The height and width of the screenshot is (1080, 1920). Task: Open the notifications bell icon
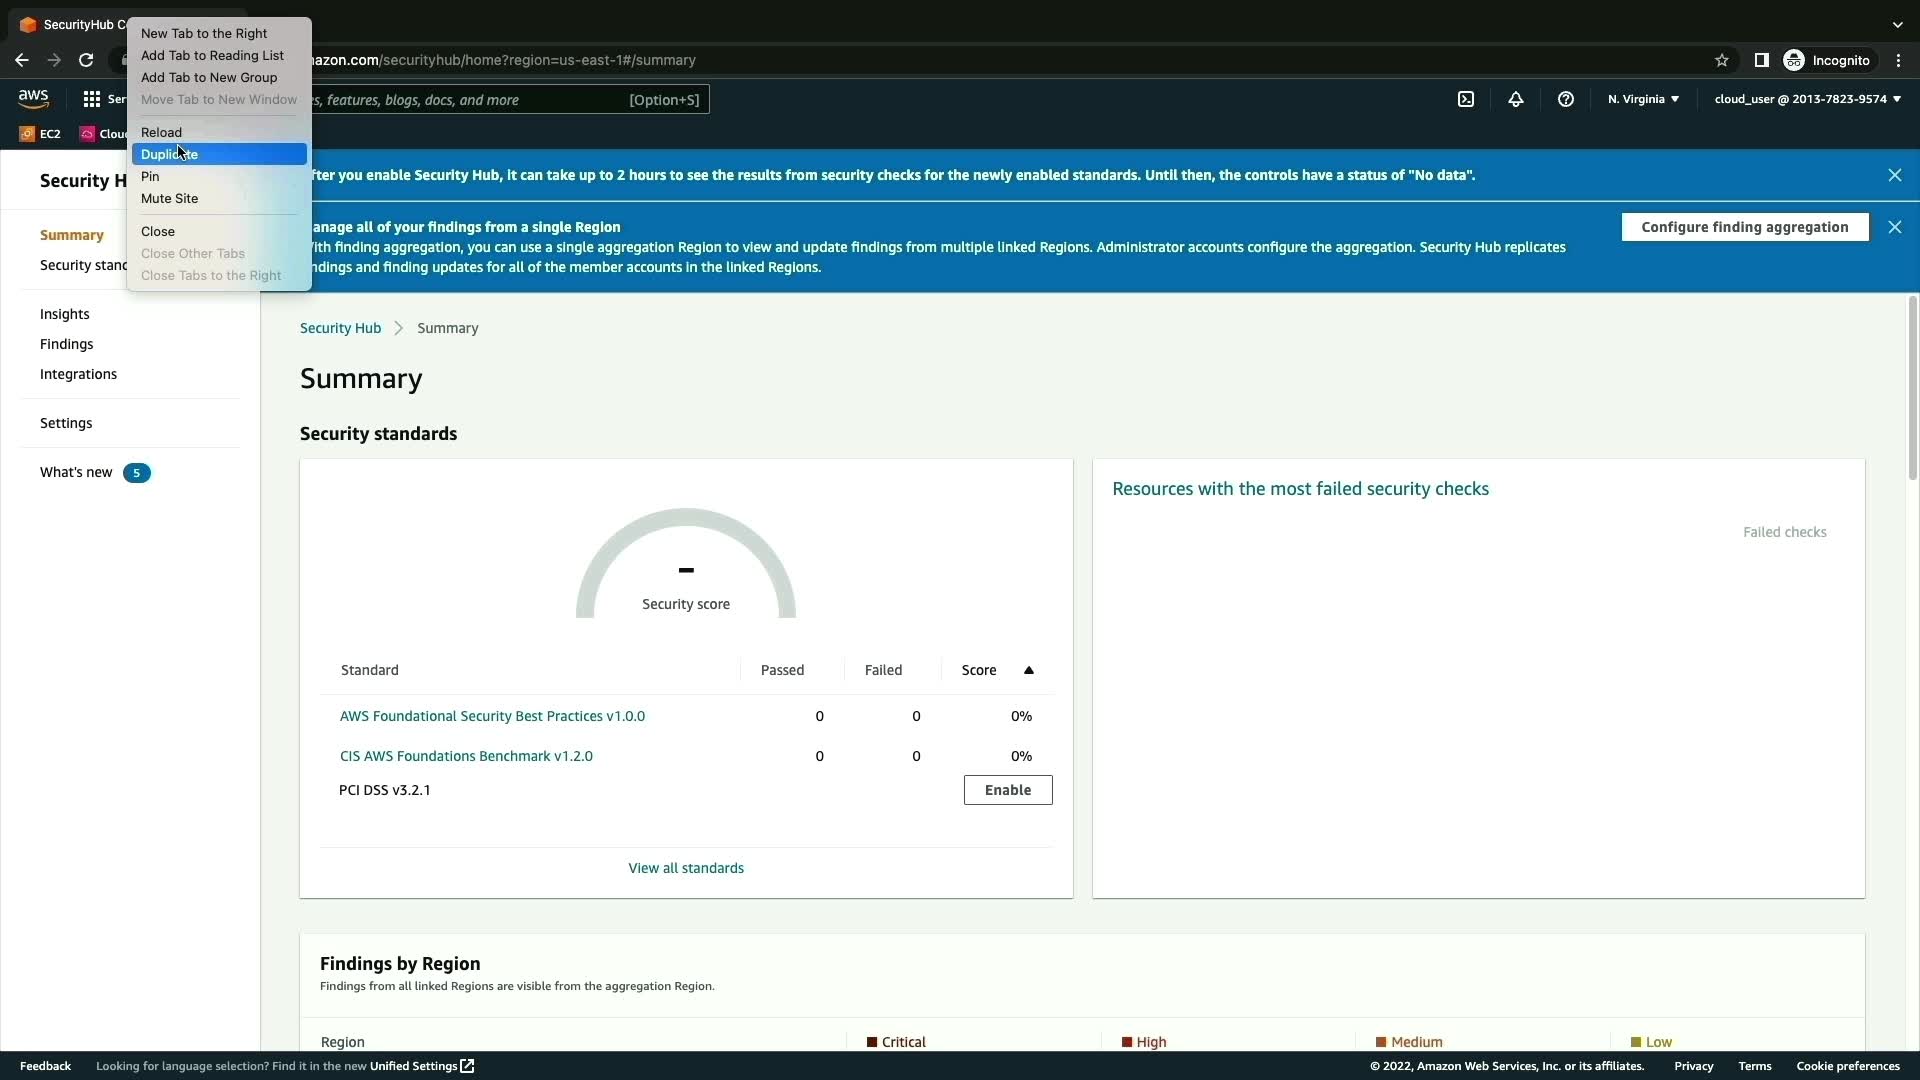(x=1516, y=99)
